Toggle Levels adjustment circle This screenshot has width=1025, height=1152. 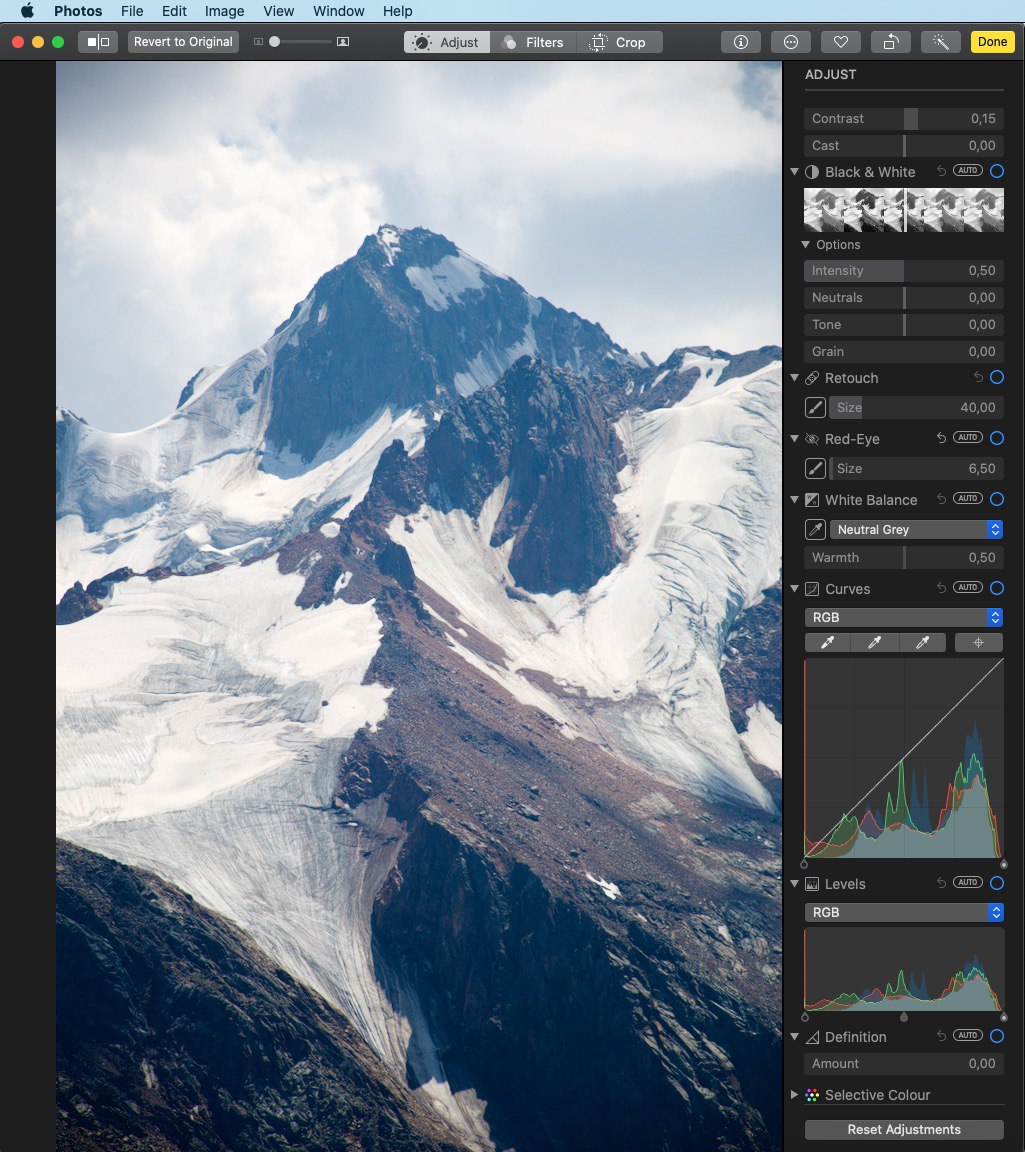tap(997, 883)
